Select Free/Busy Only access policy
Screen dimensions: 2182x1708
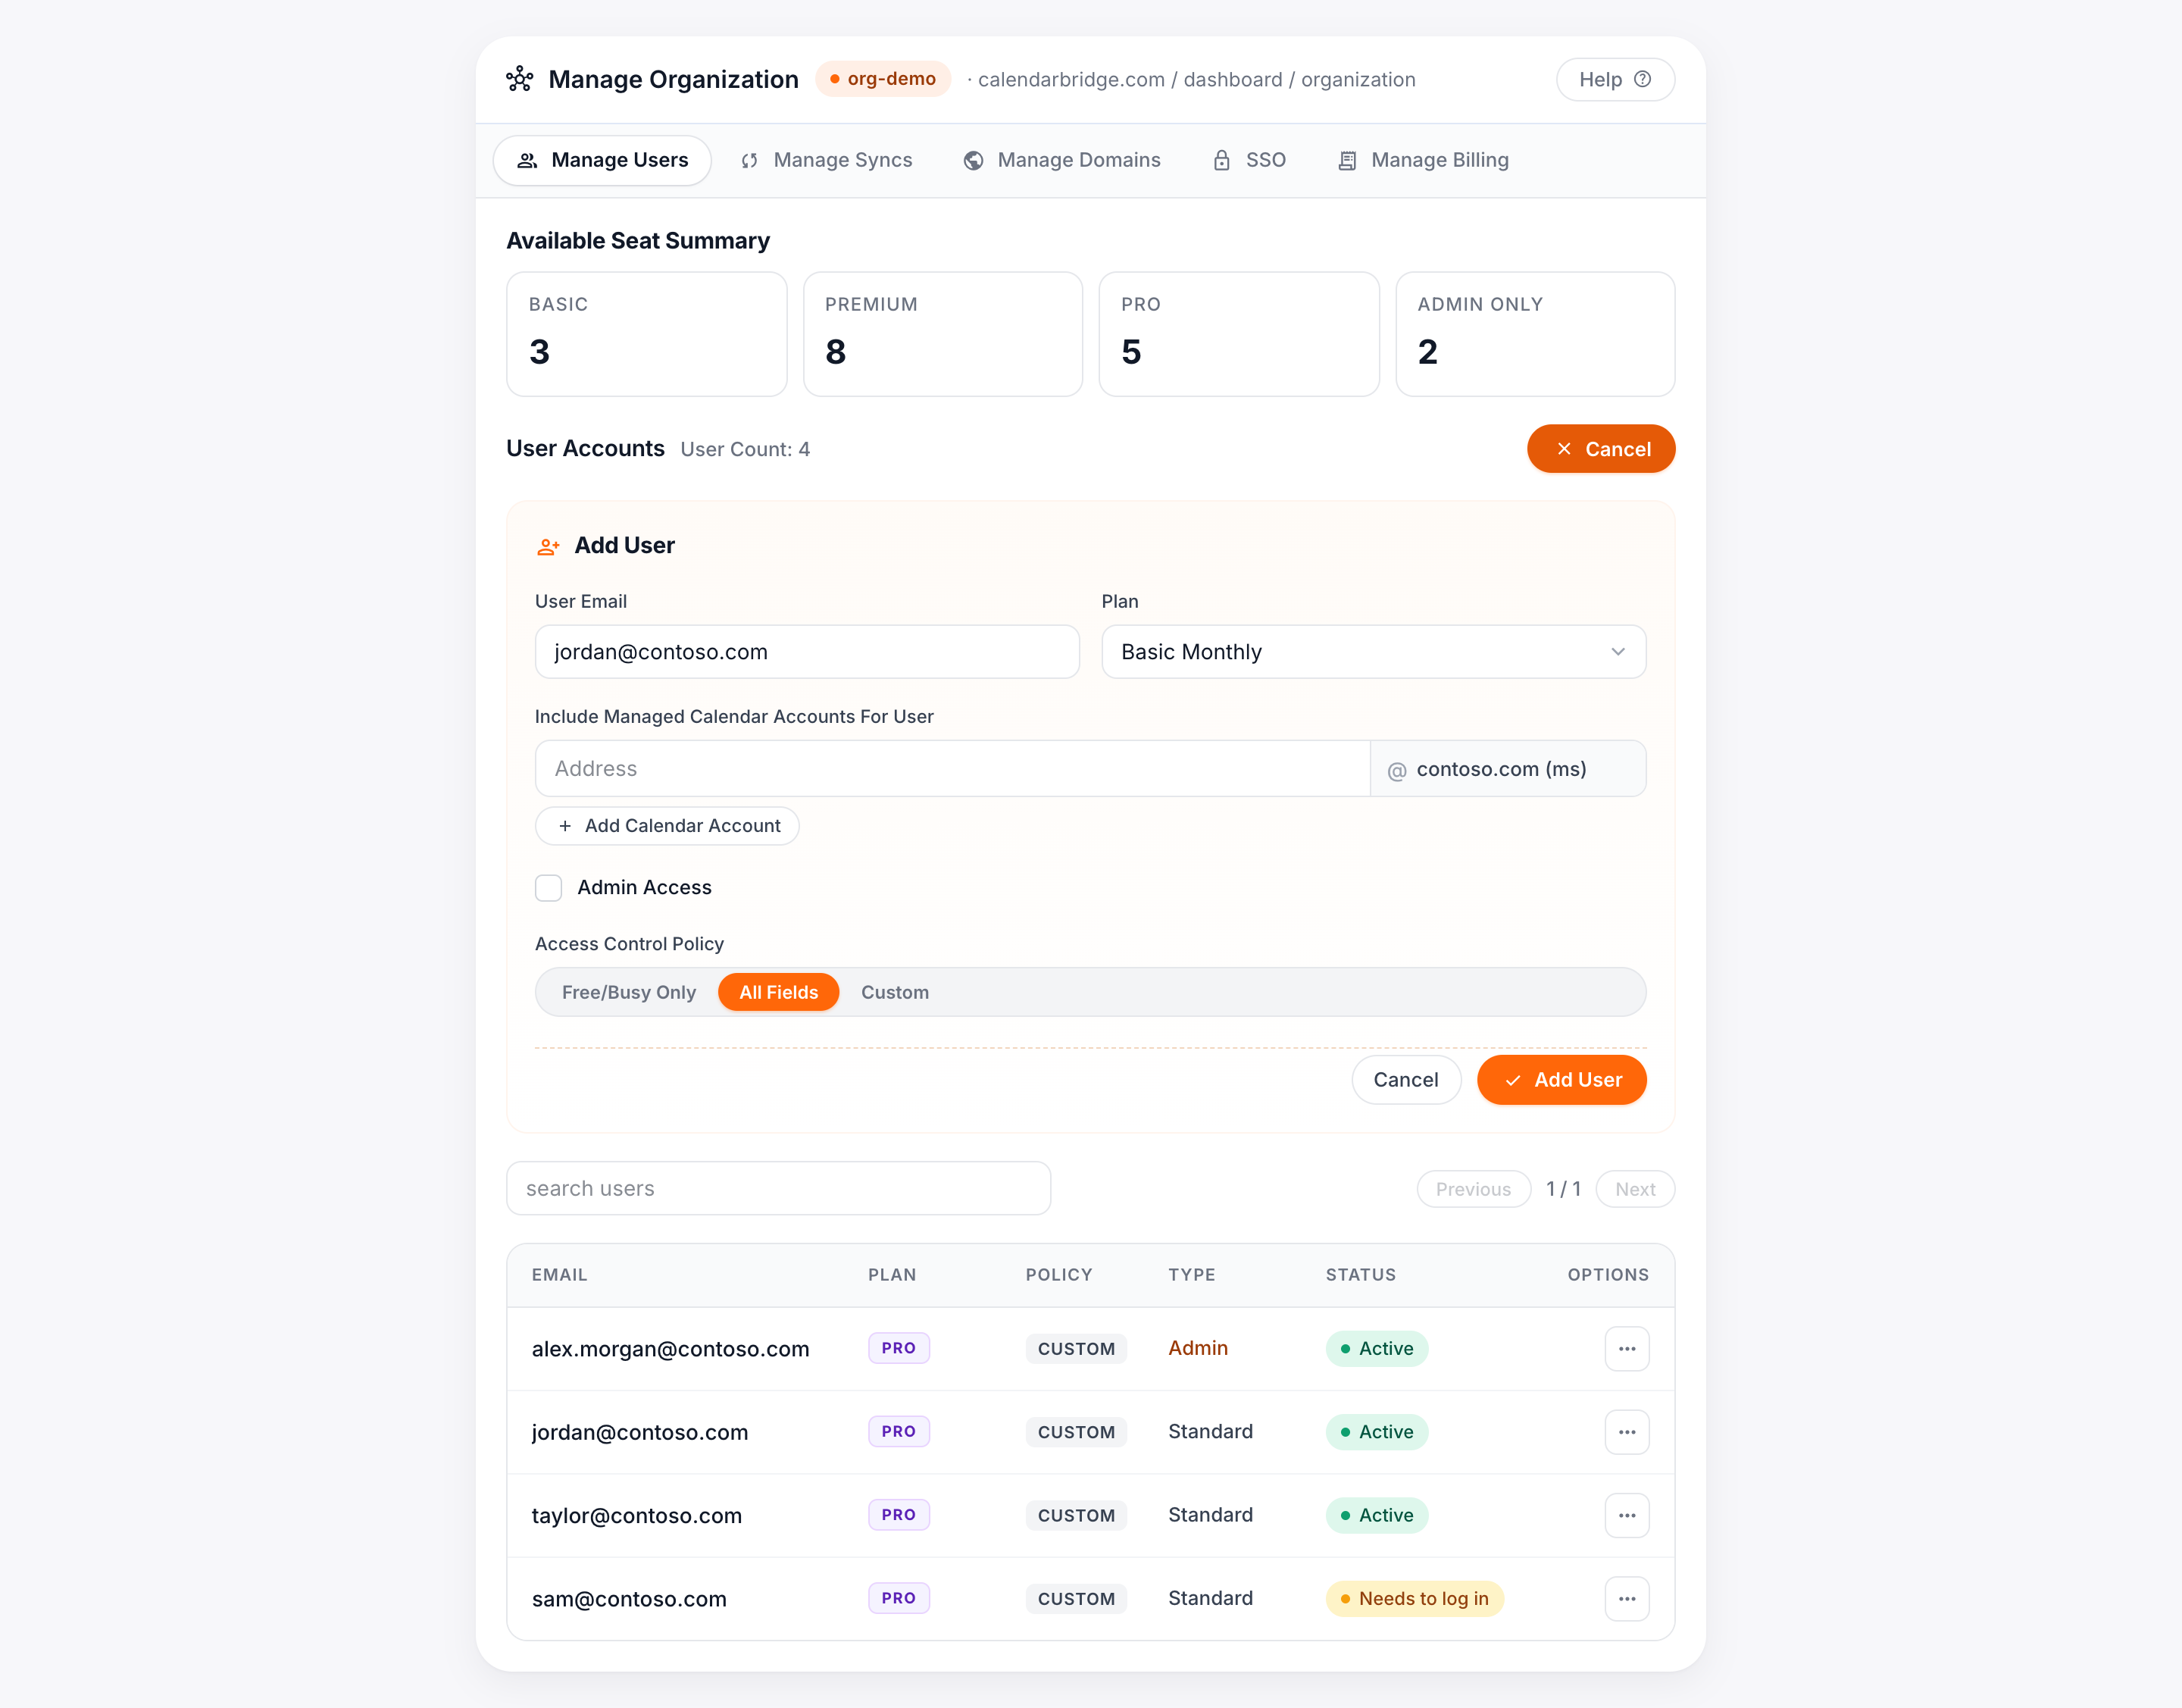coord(628,992)
